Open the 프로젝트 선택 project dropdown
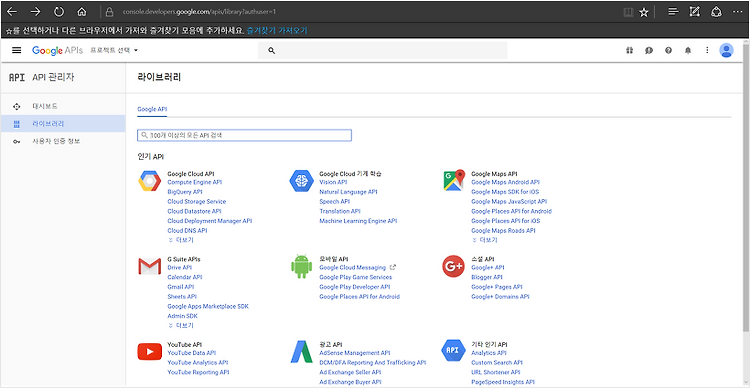750x388 pixels. [114, 50]
